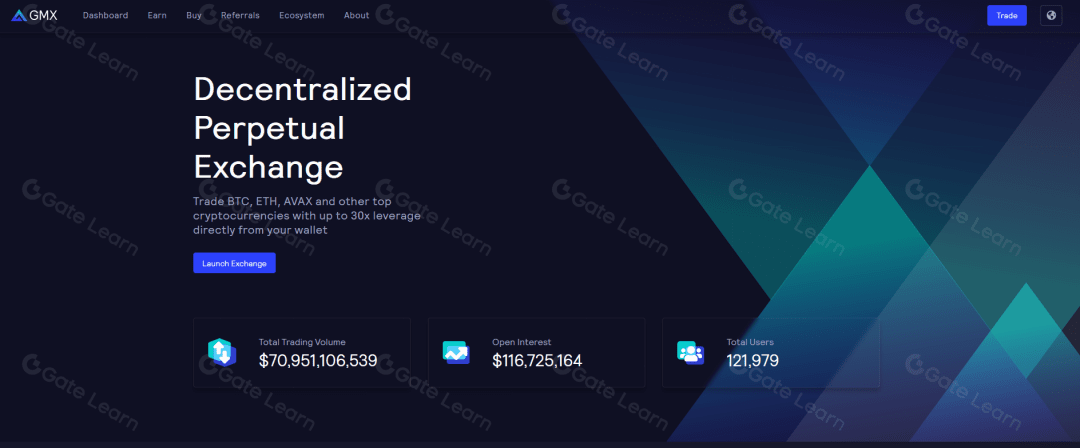
Task: Open the Dashboard menu item
Action: click(x=105, y=15)
